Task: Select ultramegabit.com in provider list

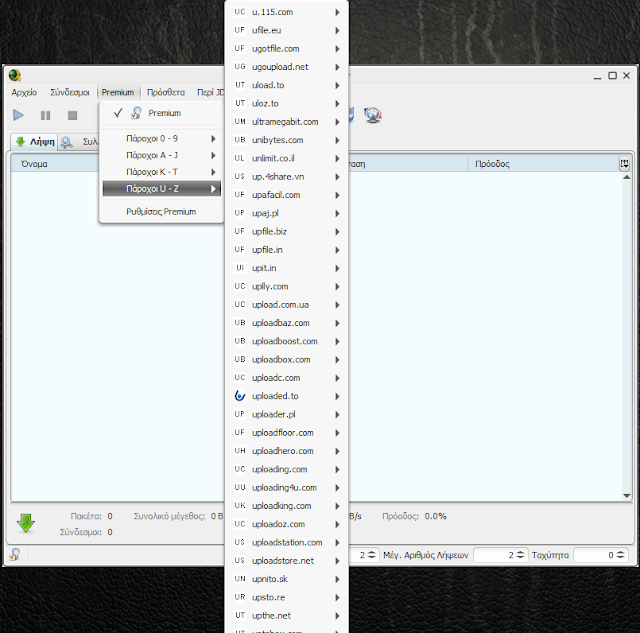Action: [x=287, y=122]
